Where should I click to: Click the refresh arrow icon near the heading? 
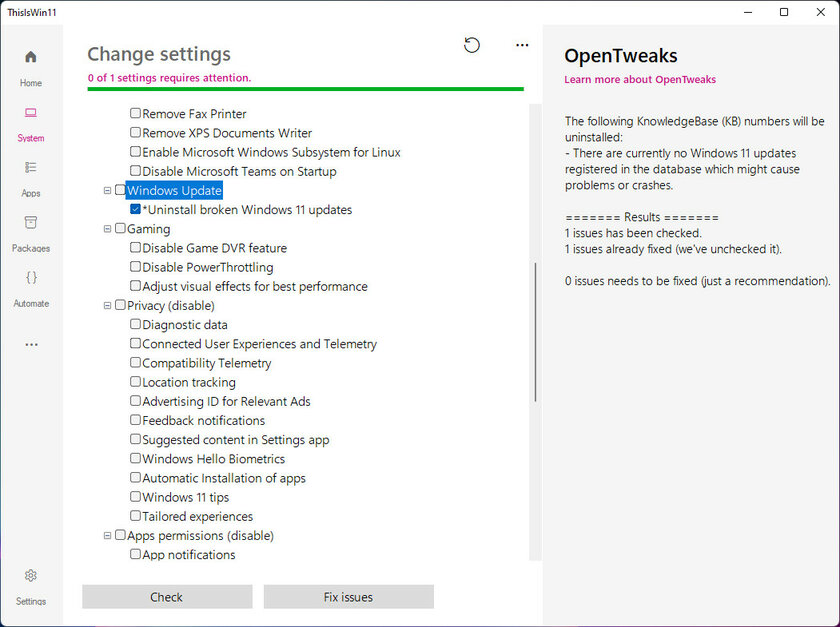tap(471, 45)
